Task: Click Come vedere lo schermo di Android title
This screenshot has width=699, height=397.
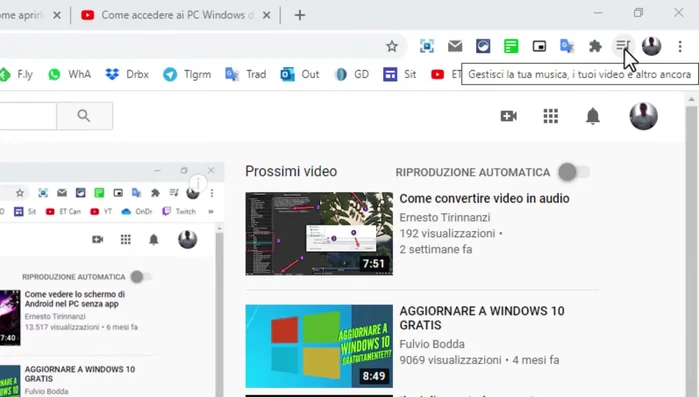Action: tap(75, 299)
